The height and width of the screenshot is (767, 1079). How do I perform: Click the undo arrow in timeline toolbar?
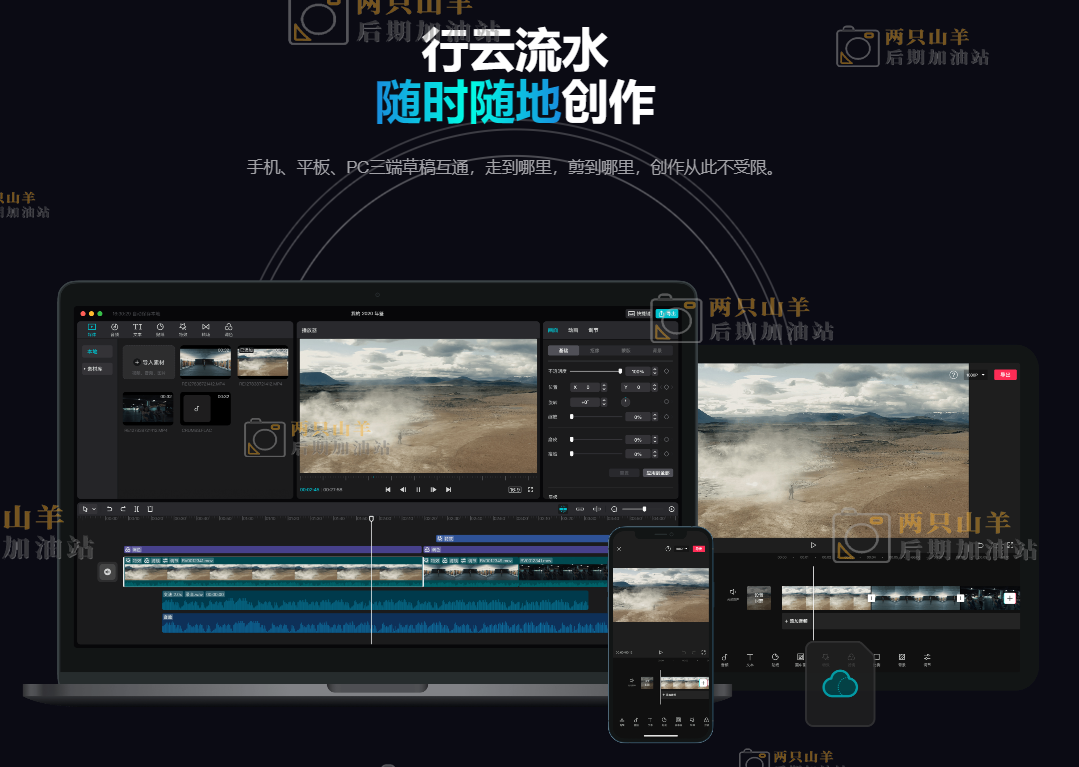pos(109,509)
